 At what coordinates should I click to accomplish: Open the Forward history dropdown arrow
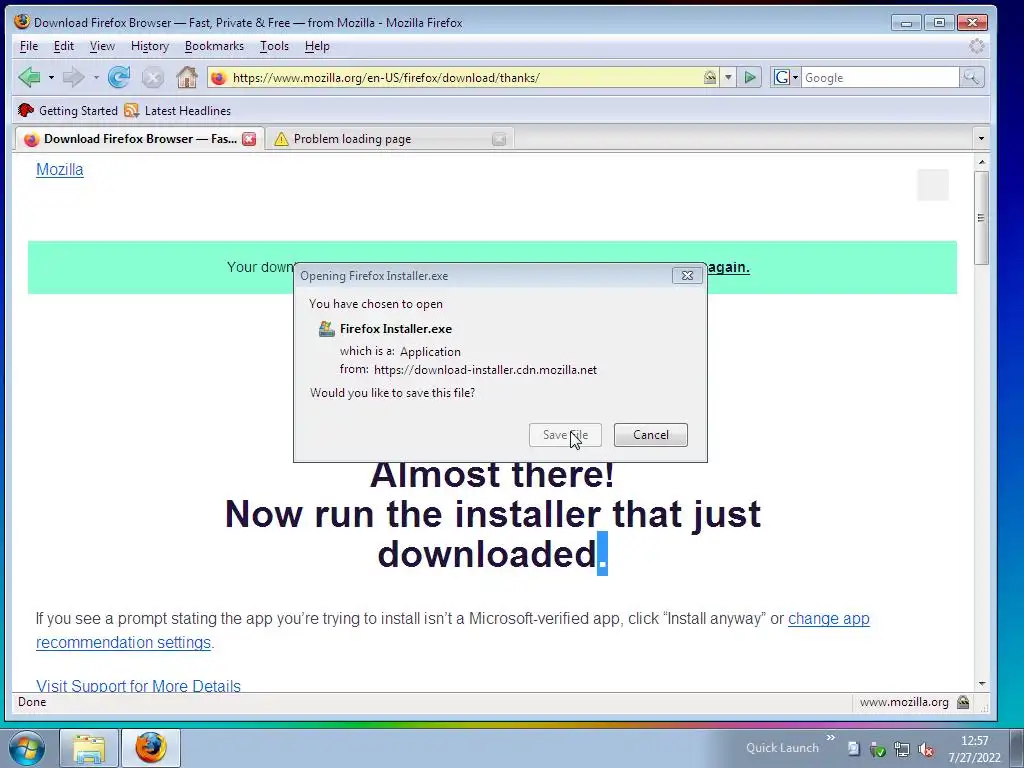pyautogui.click(x=96, y=78)
